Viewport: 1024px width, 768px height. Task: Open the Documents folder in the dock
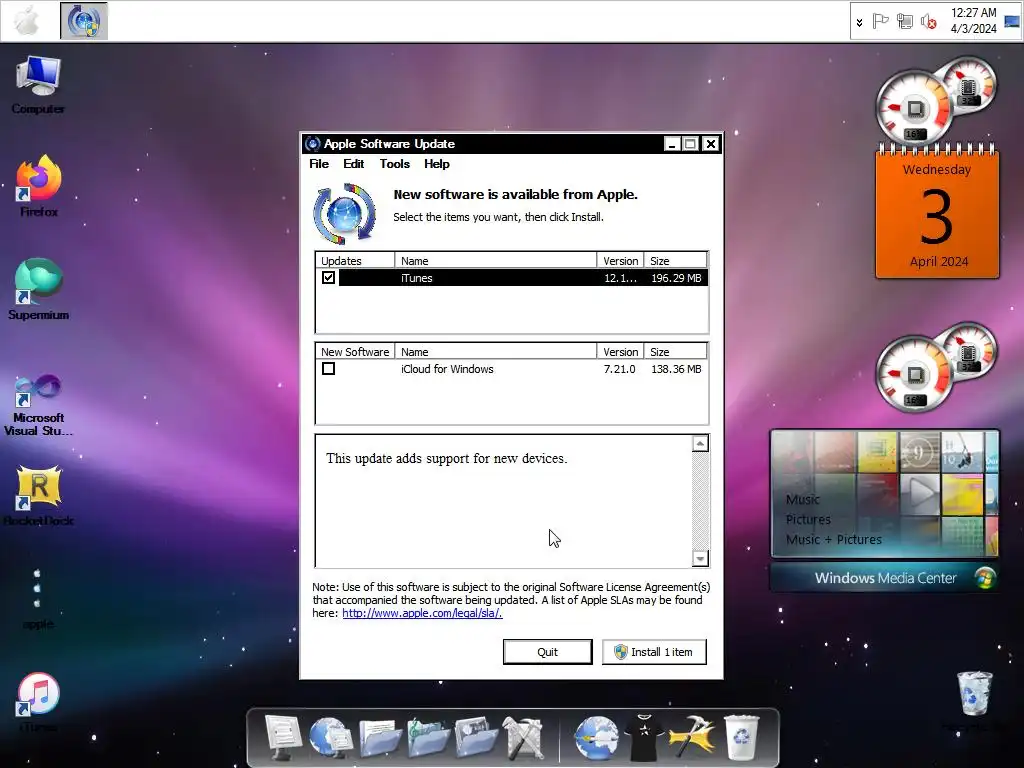pyautogui.click(x=379, y=738)
